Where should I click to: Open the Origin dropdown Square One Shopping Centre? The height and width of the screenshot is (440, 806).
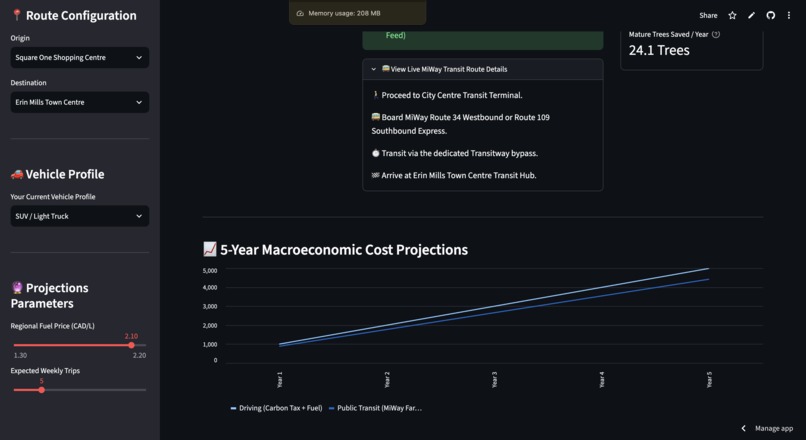click(80, 58)
